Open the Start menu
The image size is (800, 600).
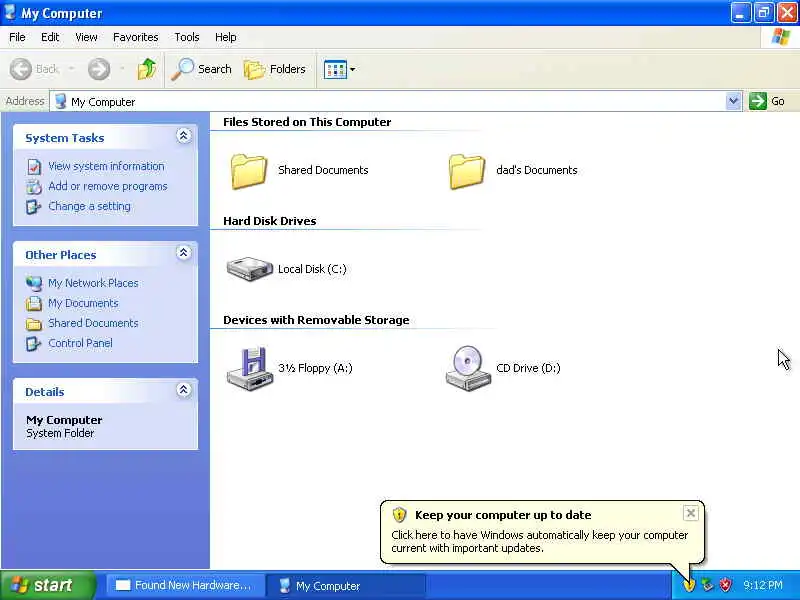[47, 585]
